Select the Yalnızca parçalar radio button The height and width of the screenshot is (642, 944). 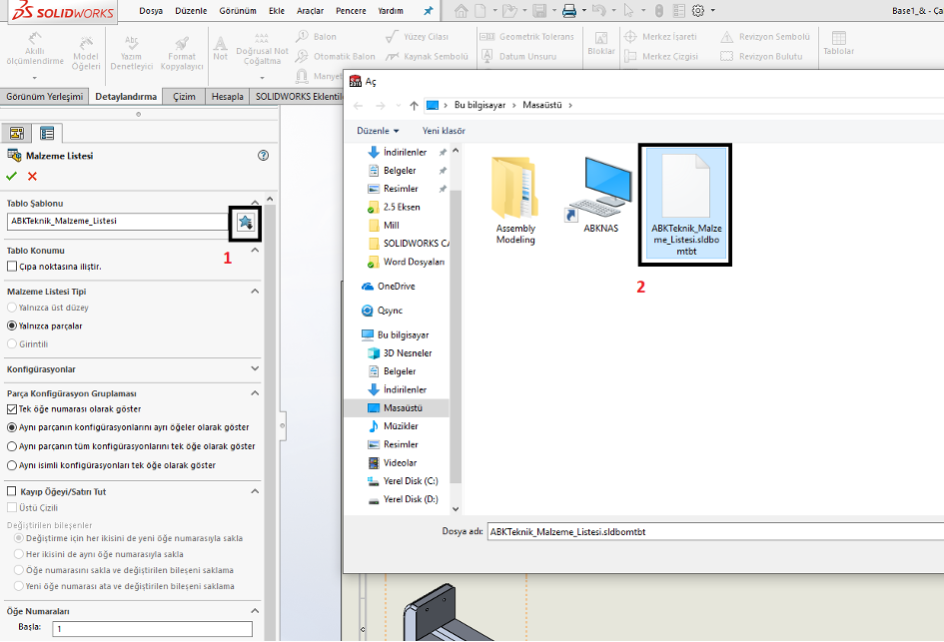[x=12, y=326]
